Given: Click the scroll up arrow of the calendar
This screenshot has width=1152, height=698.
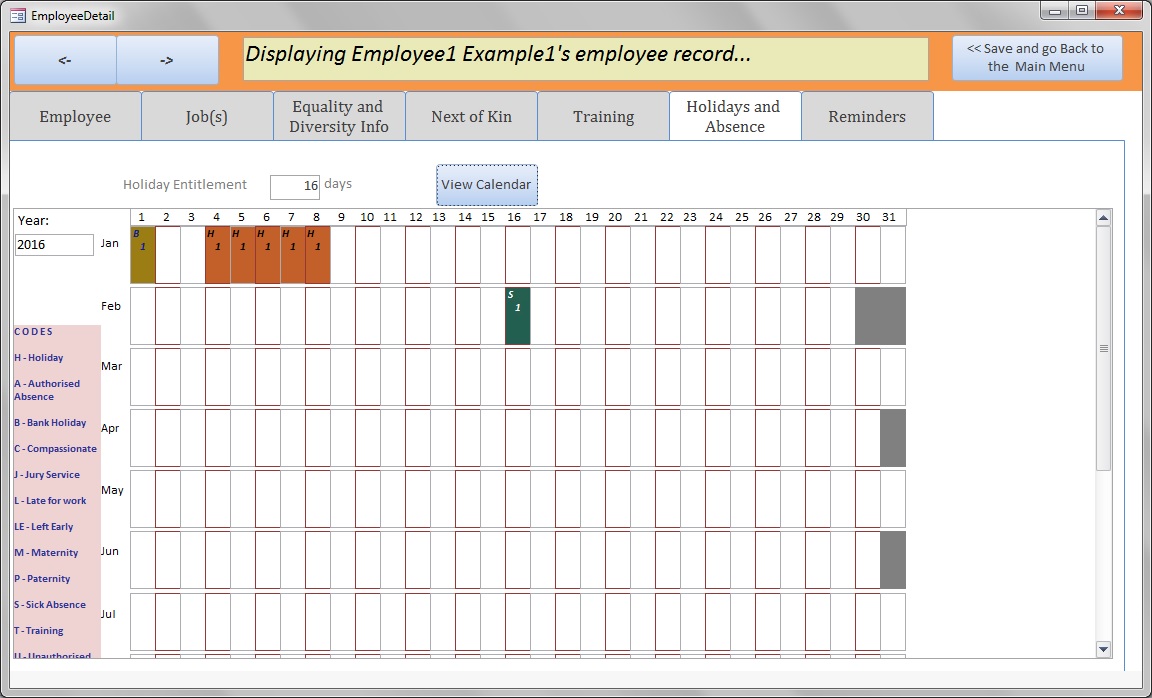Looking at the screenshot, I should pyautogui.click(x=1103, y=218).
